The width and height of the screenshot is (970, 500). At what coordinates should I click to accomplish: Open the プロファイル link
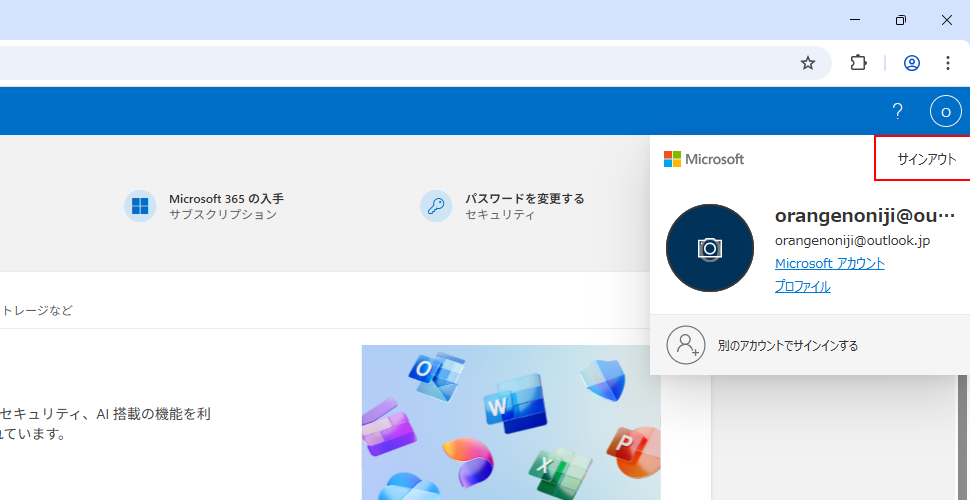[802, 287]
